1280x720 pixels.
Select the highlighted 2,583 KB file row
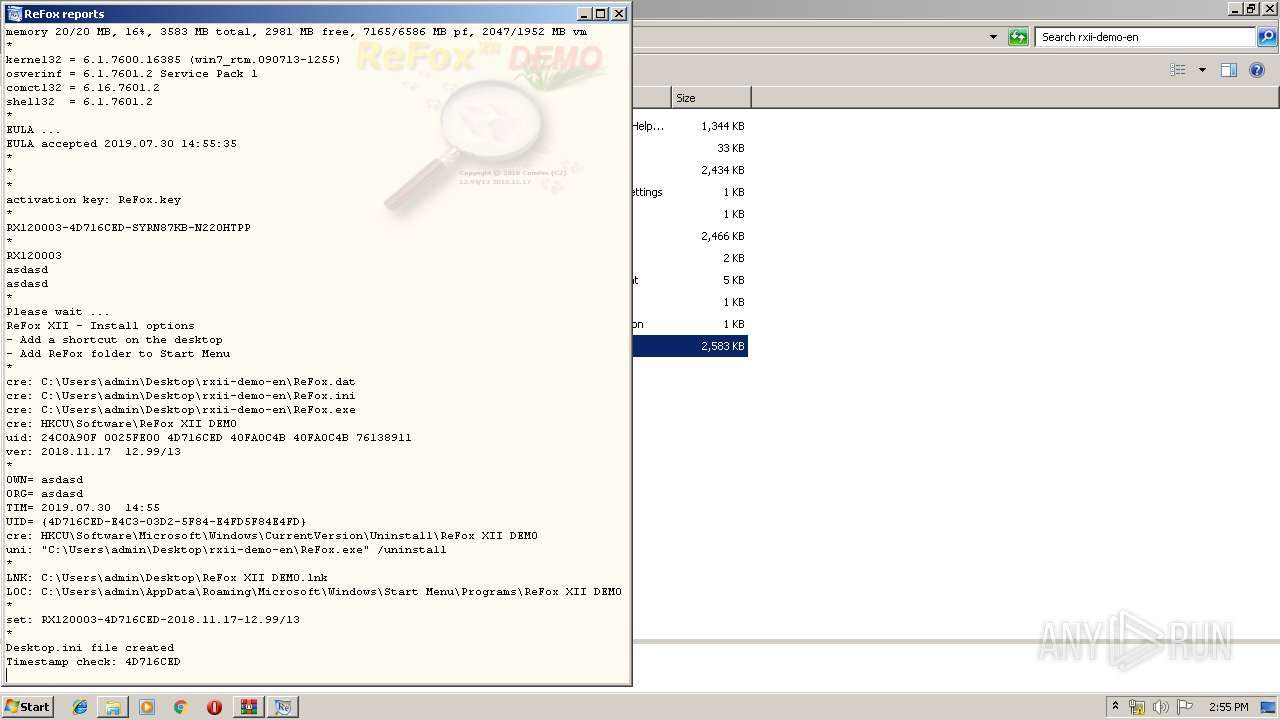click(690, 346)
